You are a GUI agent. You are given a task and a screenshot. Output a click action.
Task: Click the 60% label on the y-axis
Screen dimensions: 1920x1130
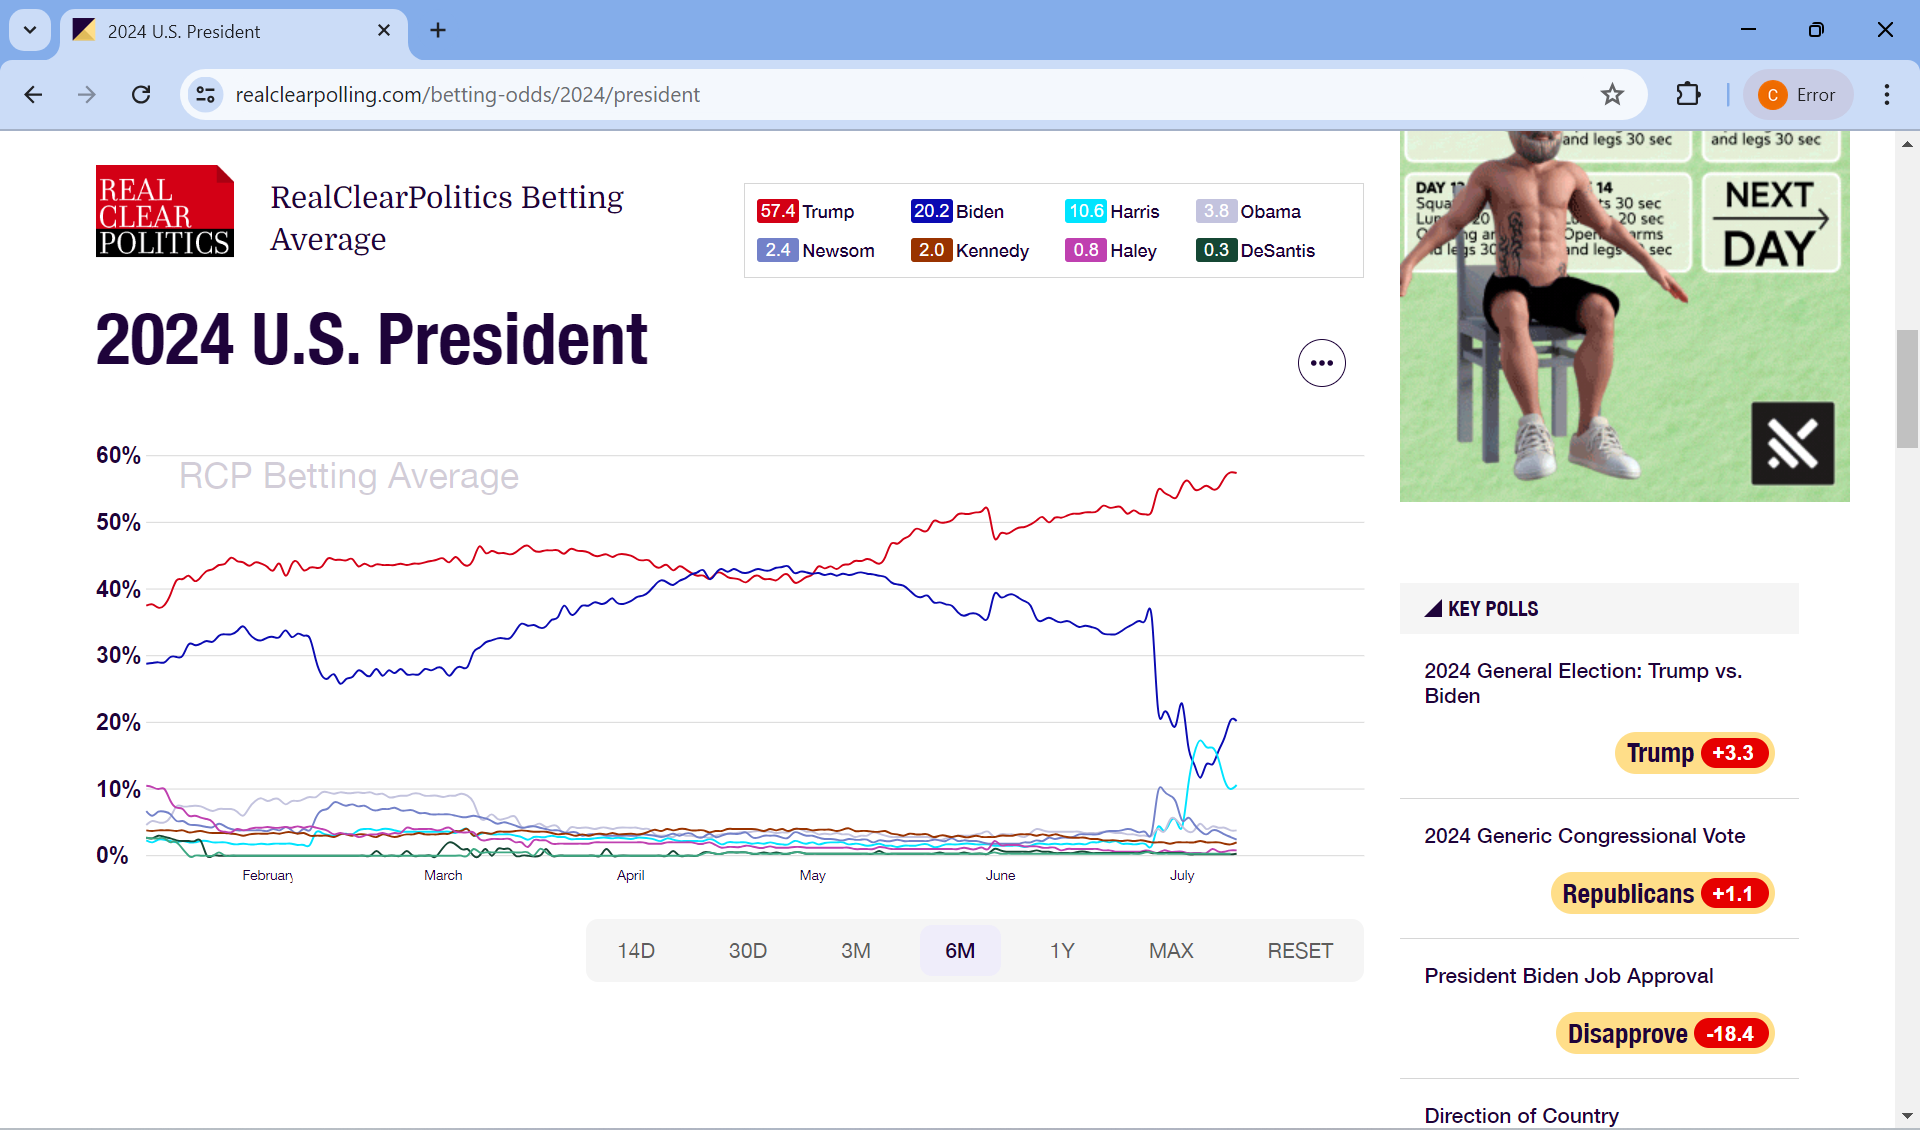[118, 455]
